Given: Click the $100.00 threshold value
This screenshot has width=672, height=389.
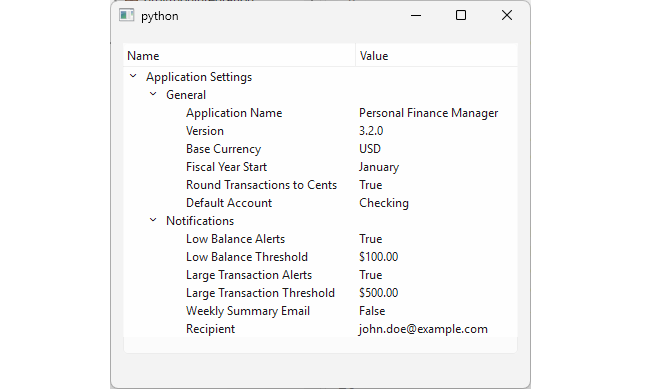Looking at the screenshot, I should [x=379, y=257].
